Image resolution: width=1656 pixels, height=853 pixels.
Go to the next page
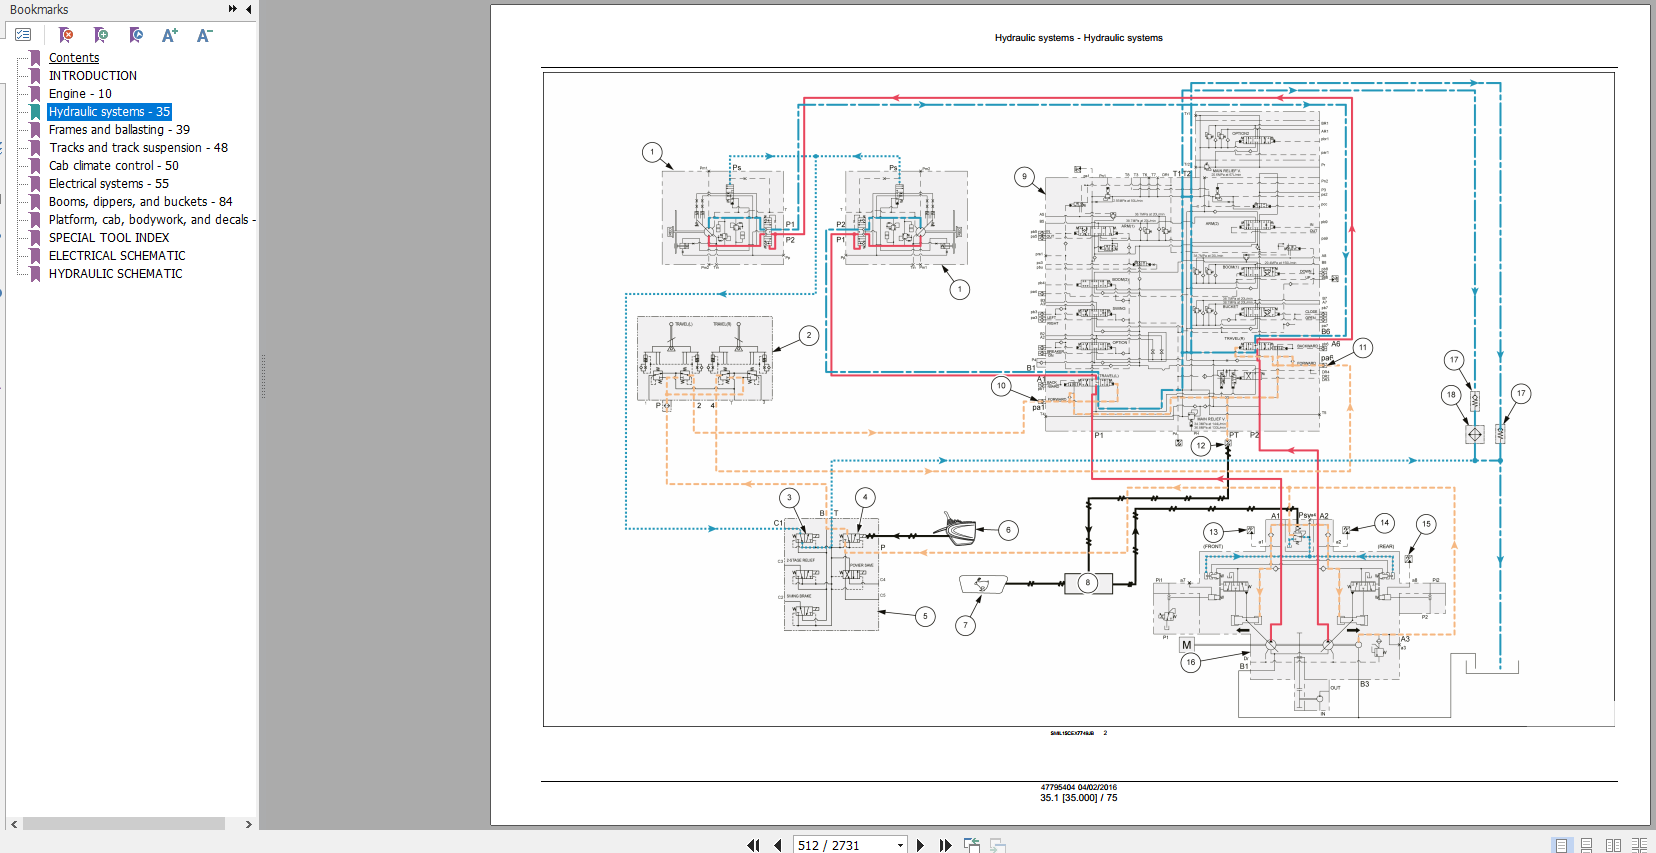pos(920,845)
